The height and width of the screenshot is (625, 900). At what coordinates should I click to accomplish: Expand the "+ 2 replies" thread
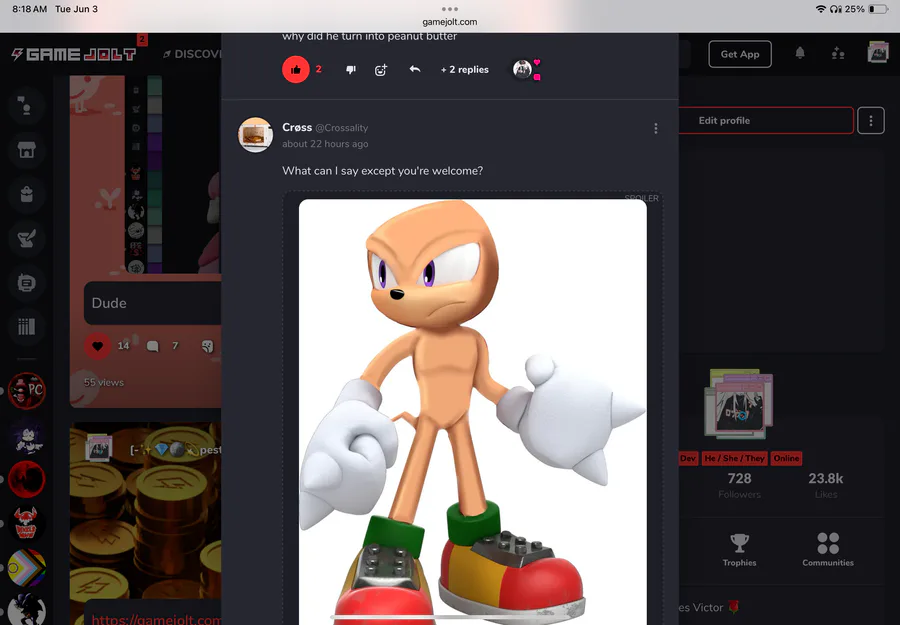point(465,69)
